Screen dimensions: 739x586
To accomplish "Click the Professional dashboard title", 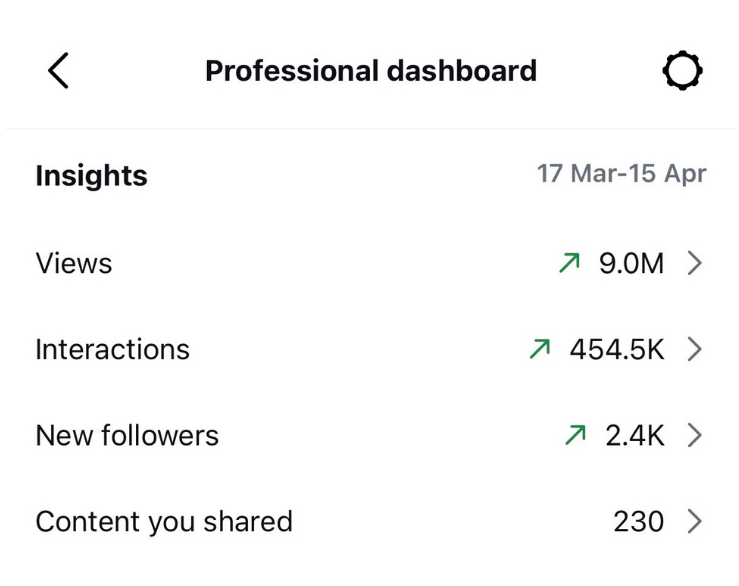I will click(371, 71).
